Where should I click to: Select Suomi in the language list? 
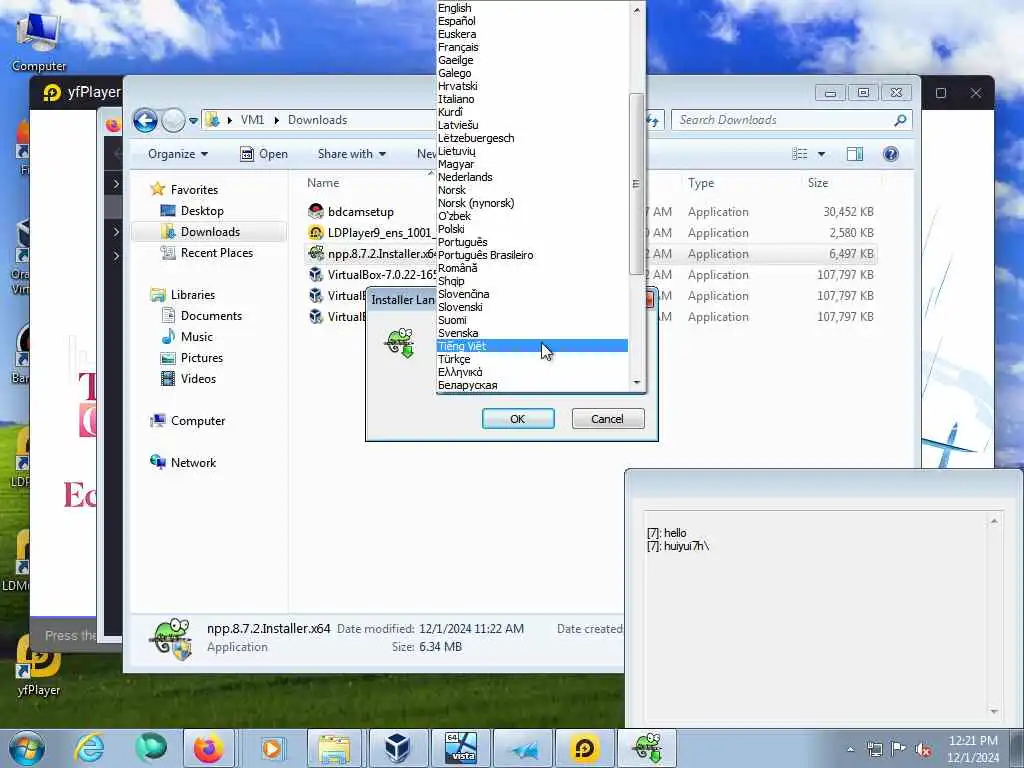532,320
